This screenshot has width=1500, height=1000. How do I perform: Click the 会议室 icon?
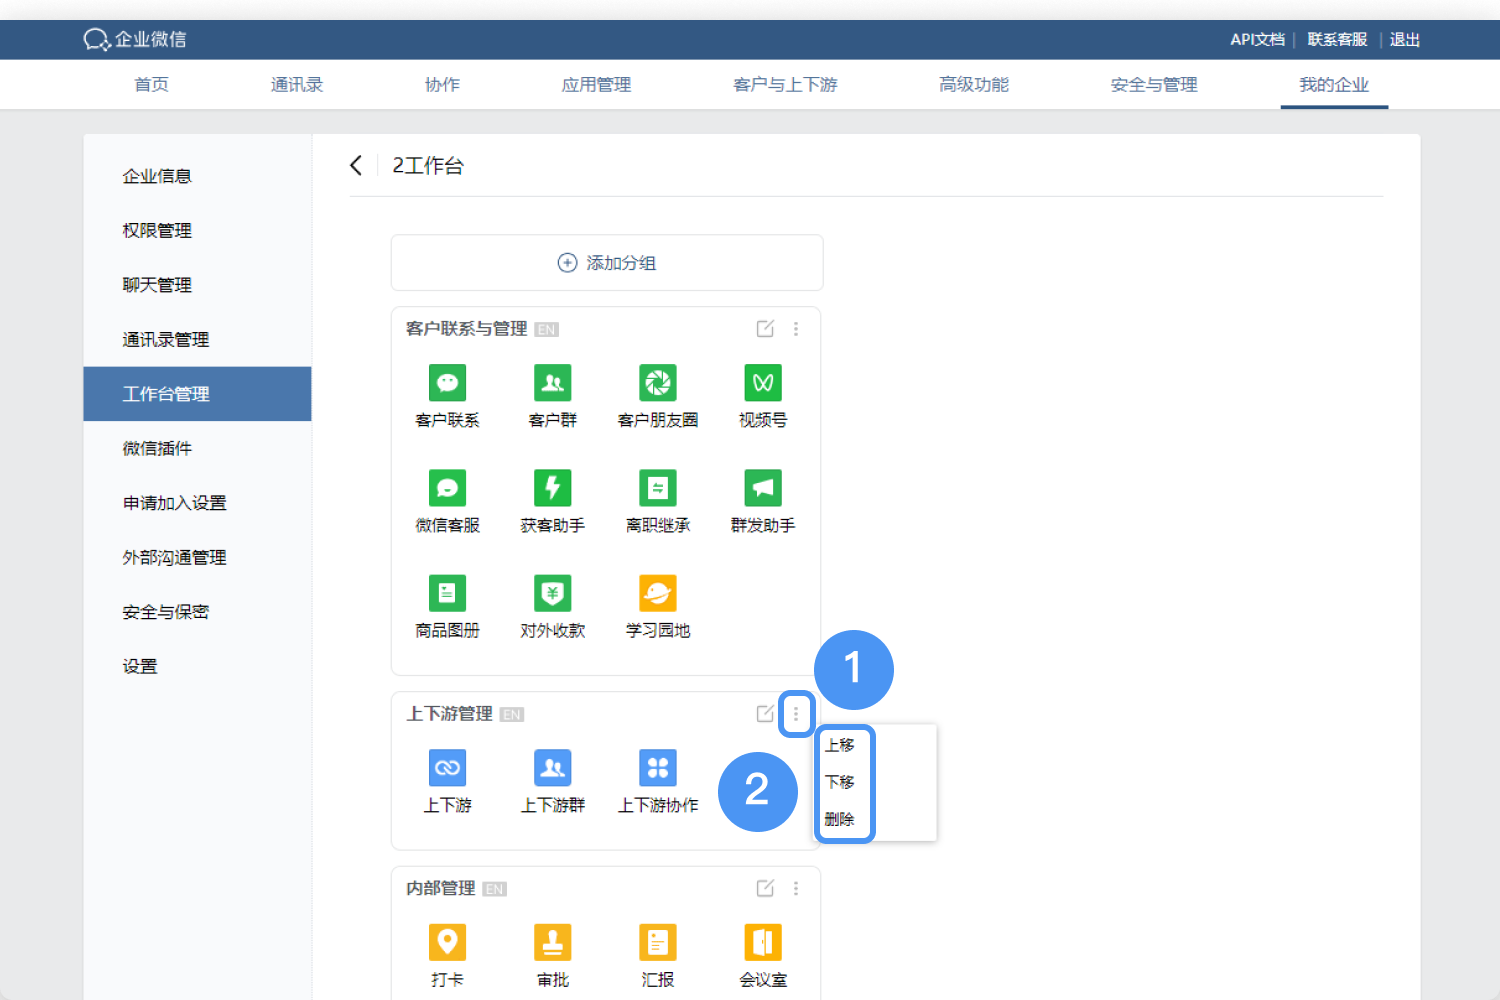pos(762,941)
